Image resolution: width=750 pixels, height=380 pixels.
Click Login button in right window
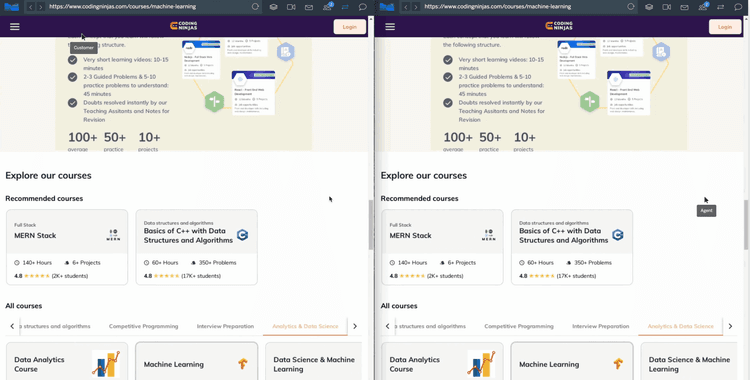click(725, 27)
